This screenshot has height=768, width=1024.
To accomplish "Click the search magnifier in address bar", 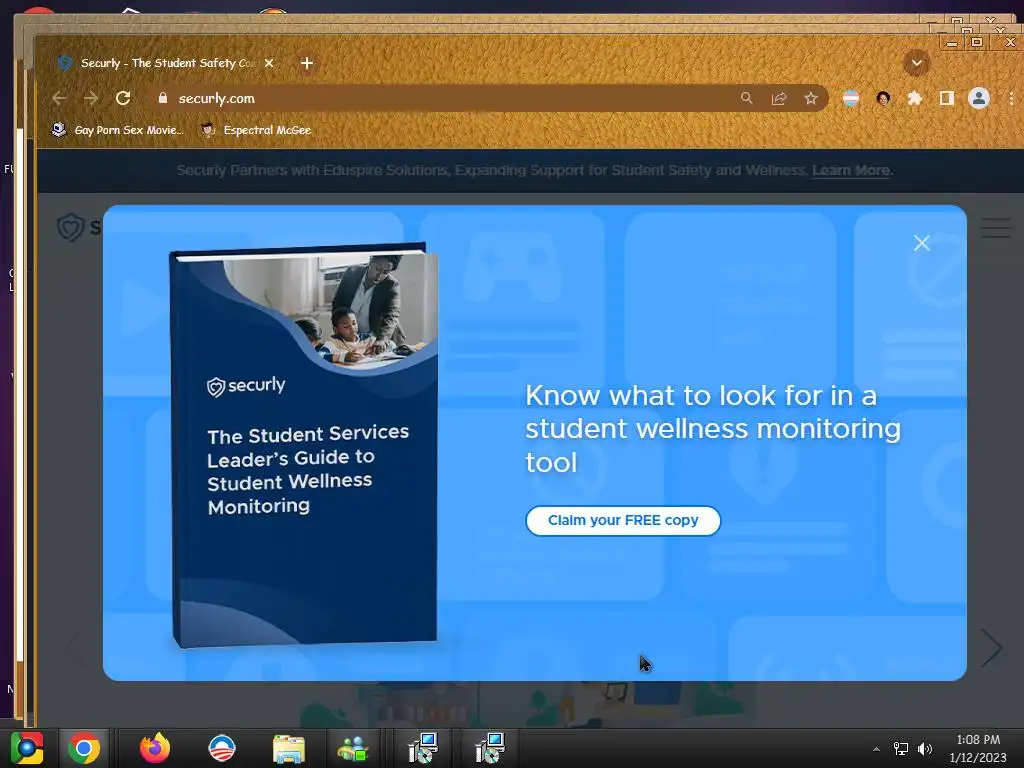I will pos(746,98).
